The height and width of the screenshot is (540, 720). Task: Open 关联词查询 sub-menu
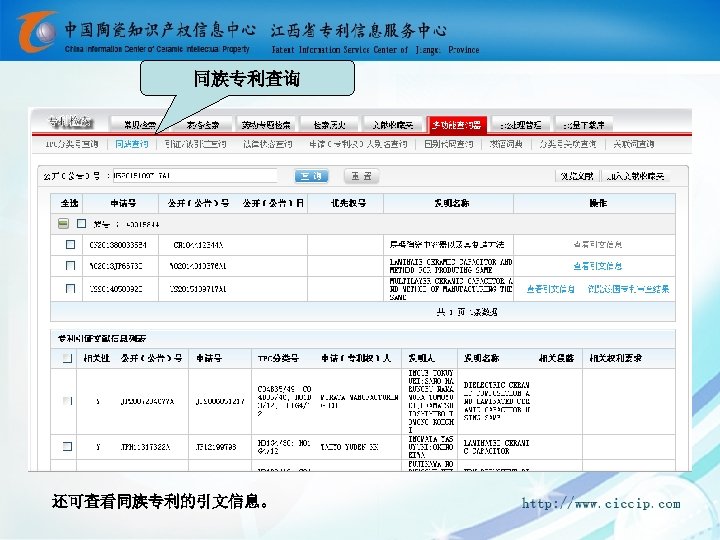click(634, 144)
